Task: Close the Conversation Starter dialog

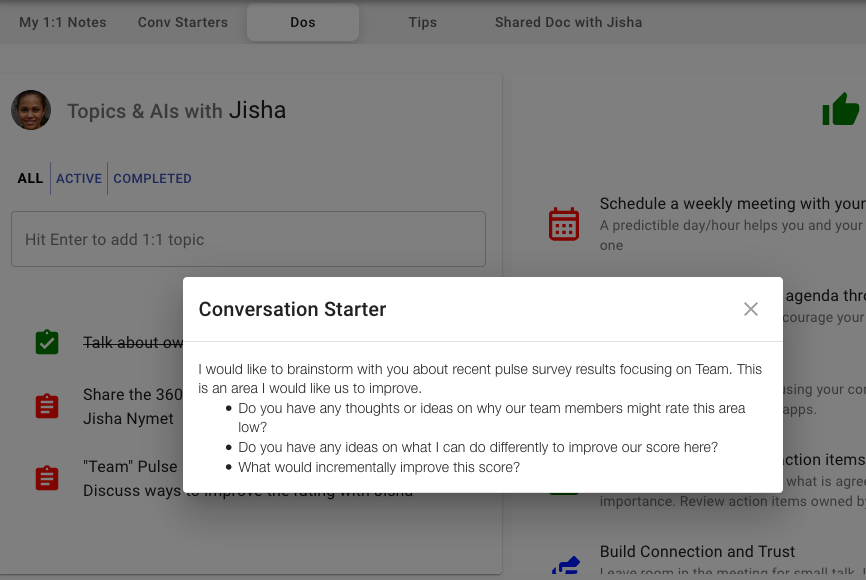Action: click(x=751, y=309)
